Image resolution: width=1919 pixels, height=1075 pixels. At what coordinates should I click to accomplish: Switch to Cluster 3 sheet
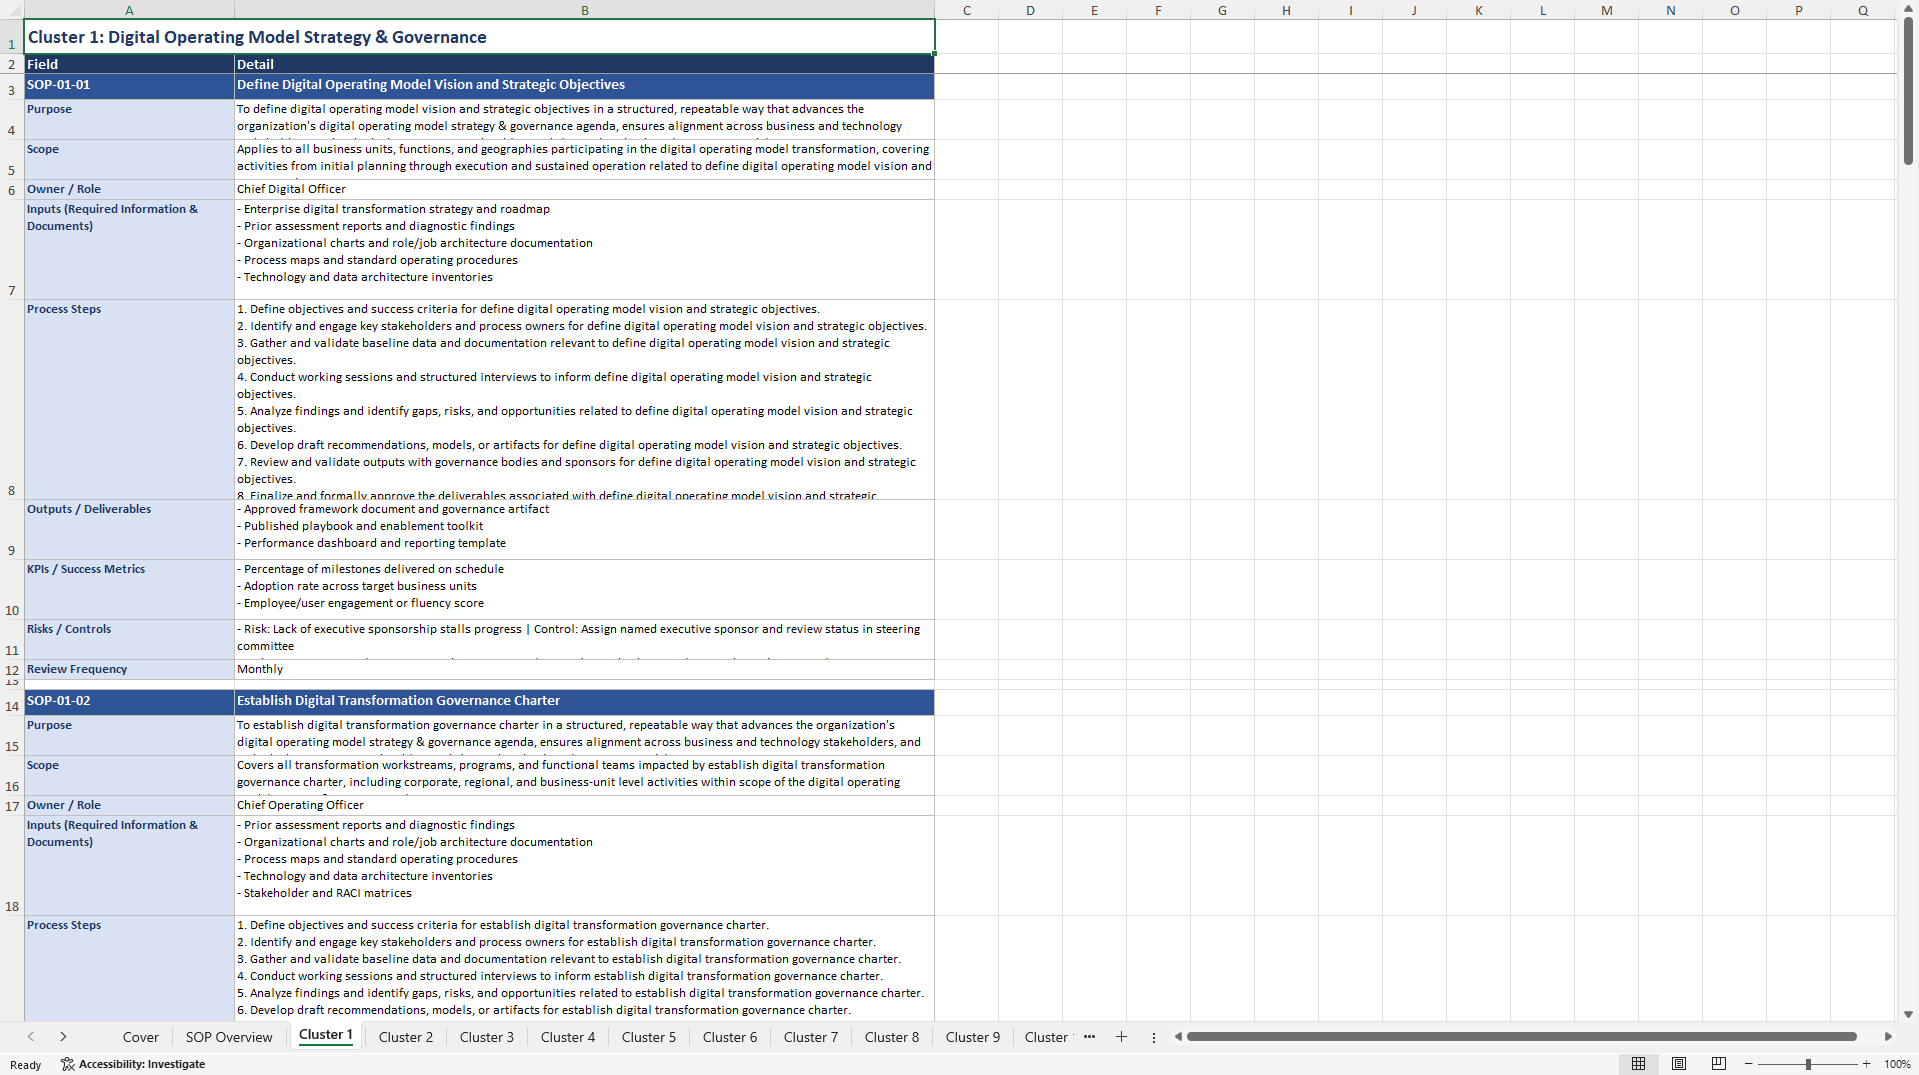[x=487, y=1037]
